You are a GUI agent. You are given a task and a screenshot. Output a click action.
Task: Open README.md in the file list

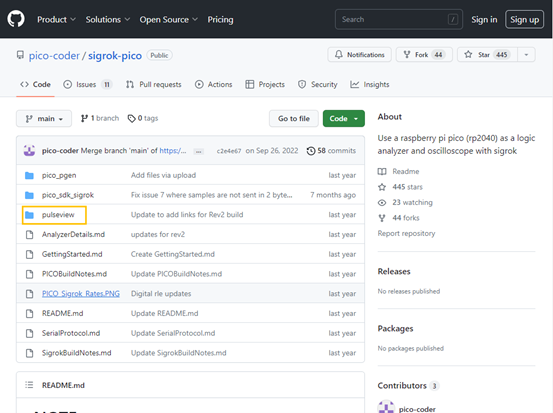[62, 314]
